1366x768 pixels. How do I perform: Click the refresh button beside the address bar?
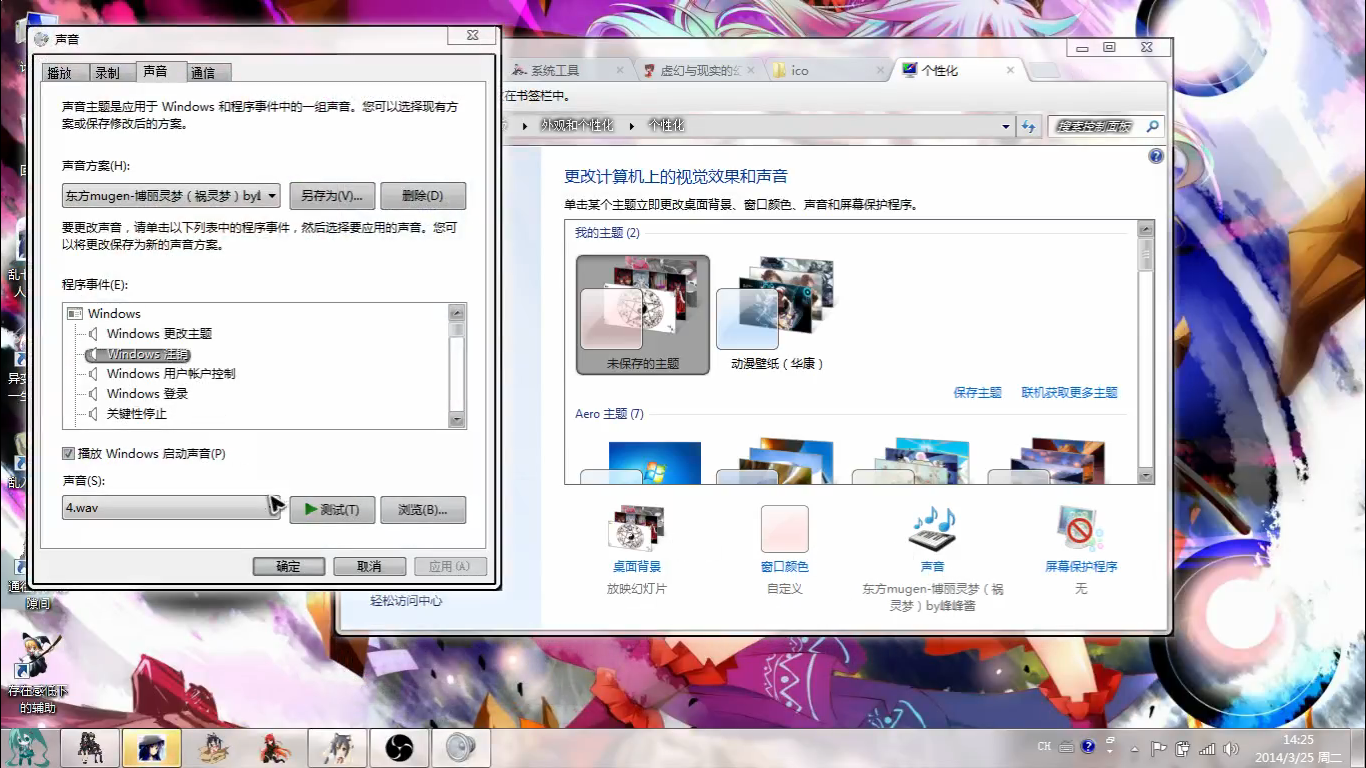(1028, 126)
